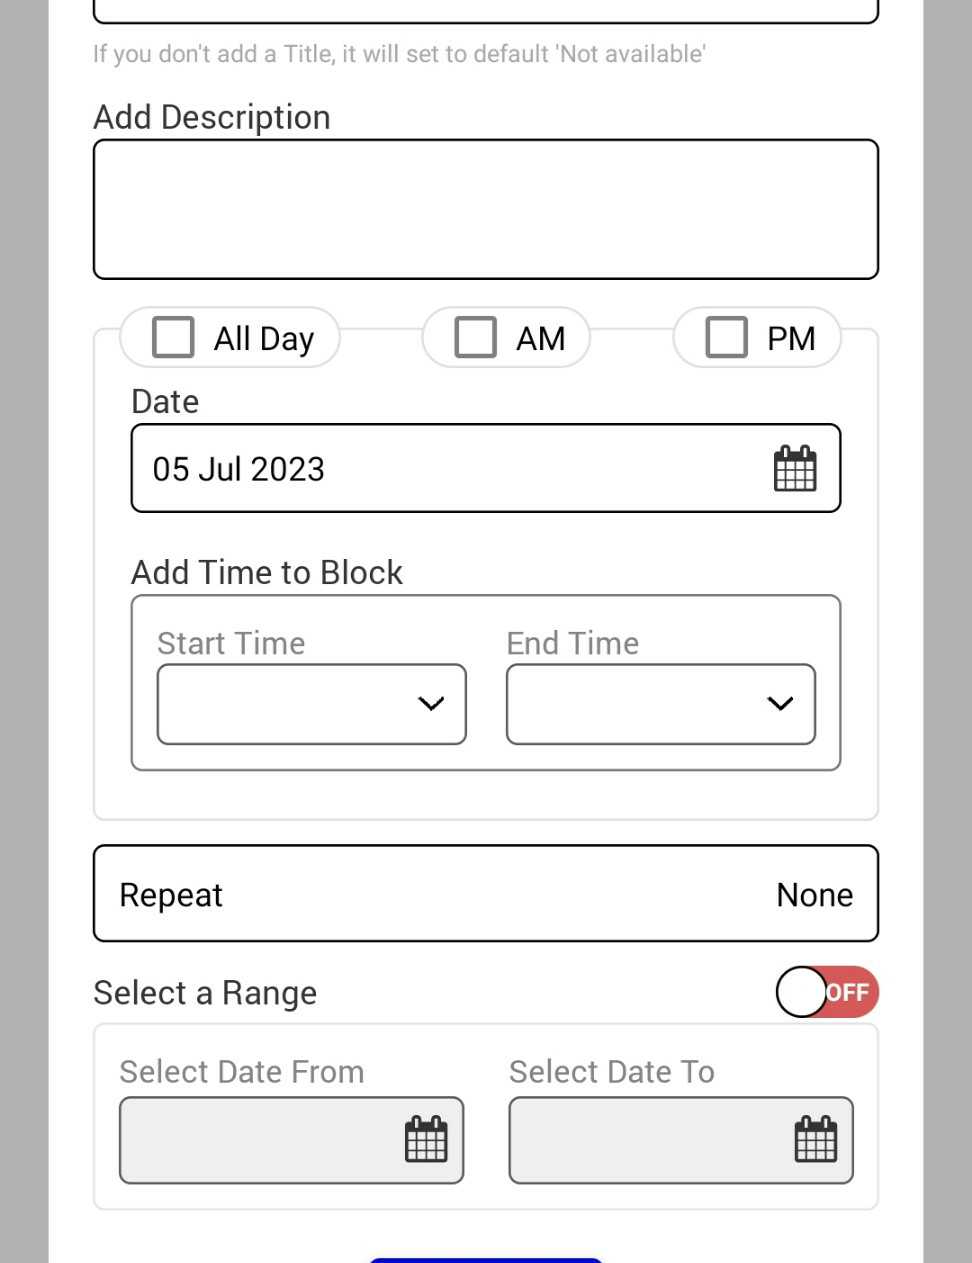The image size is (972, 1263).
Task: Turn on the Select a Range toggle
Action: pyautogui.click(x=827, y=992)
